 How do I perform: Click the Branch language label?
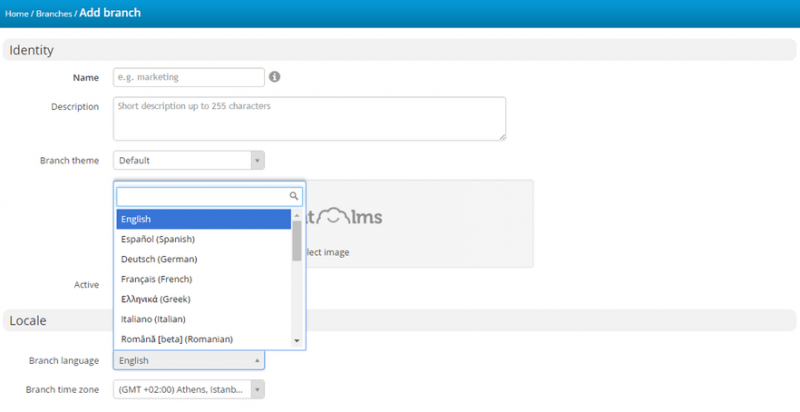click(64, 360)
